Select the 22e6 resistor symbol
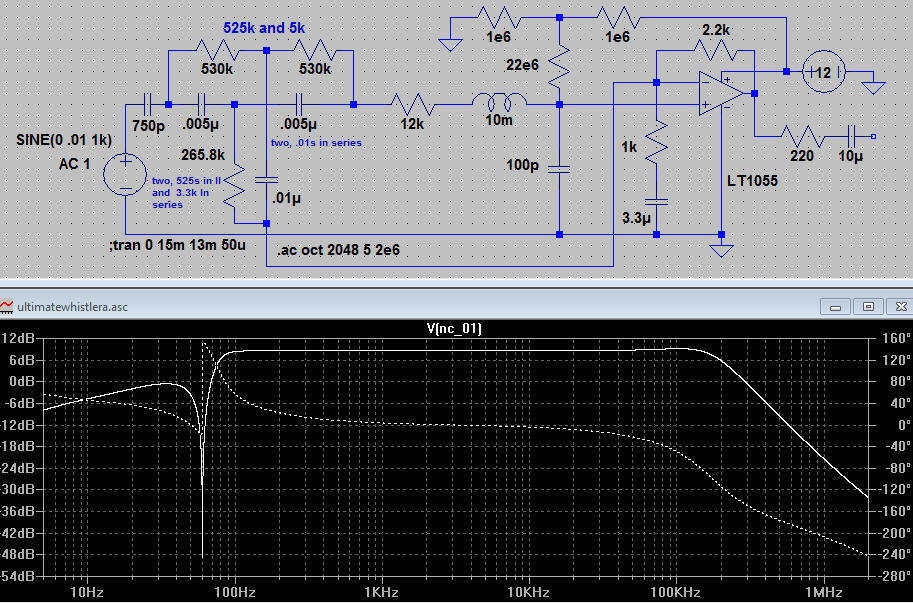The width and height of the screenshot is (913, 603). [x=559, y=67]
